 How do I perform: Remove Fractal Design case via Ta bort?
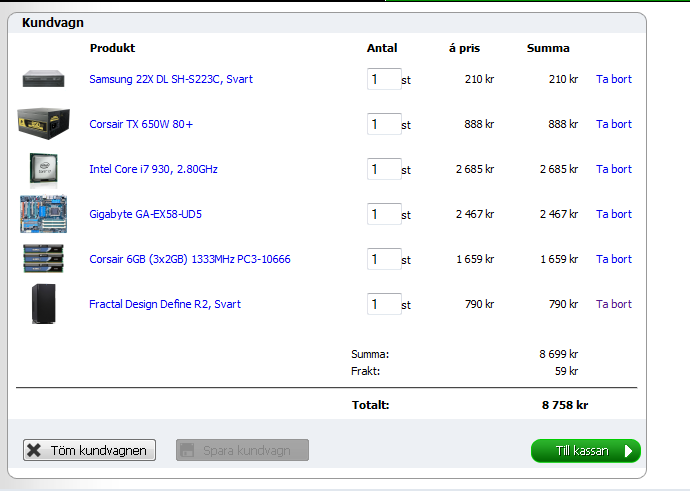point(613,304)
